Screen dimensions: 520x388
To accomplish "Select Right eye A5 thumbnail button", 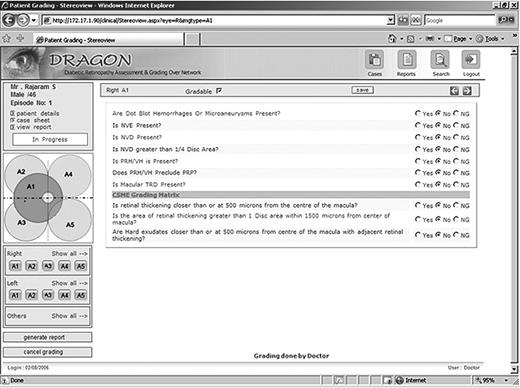I will coord(81,266).
